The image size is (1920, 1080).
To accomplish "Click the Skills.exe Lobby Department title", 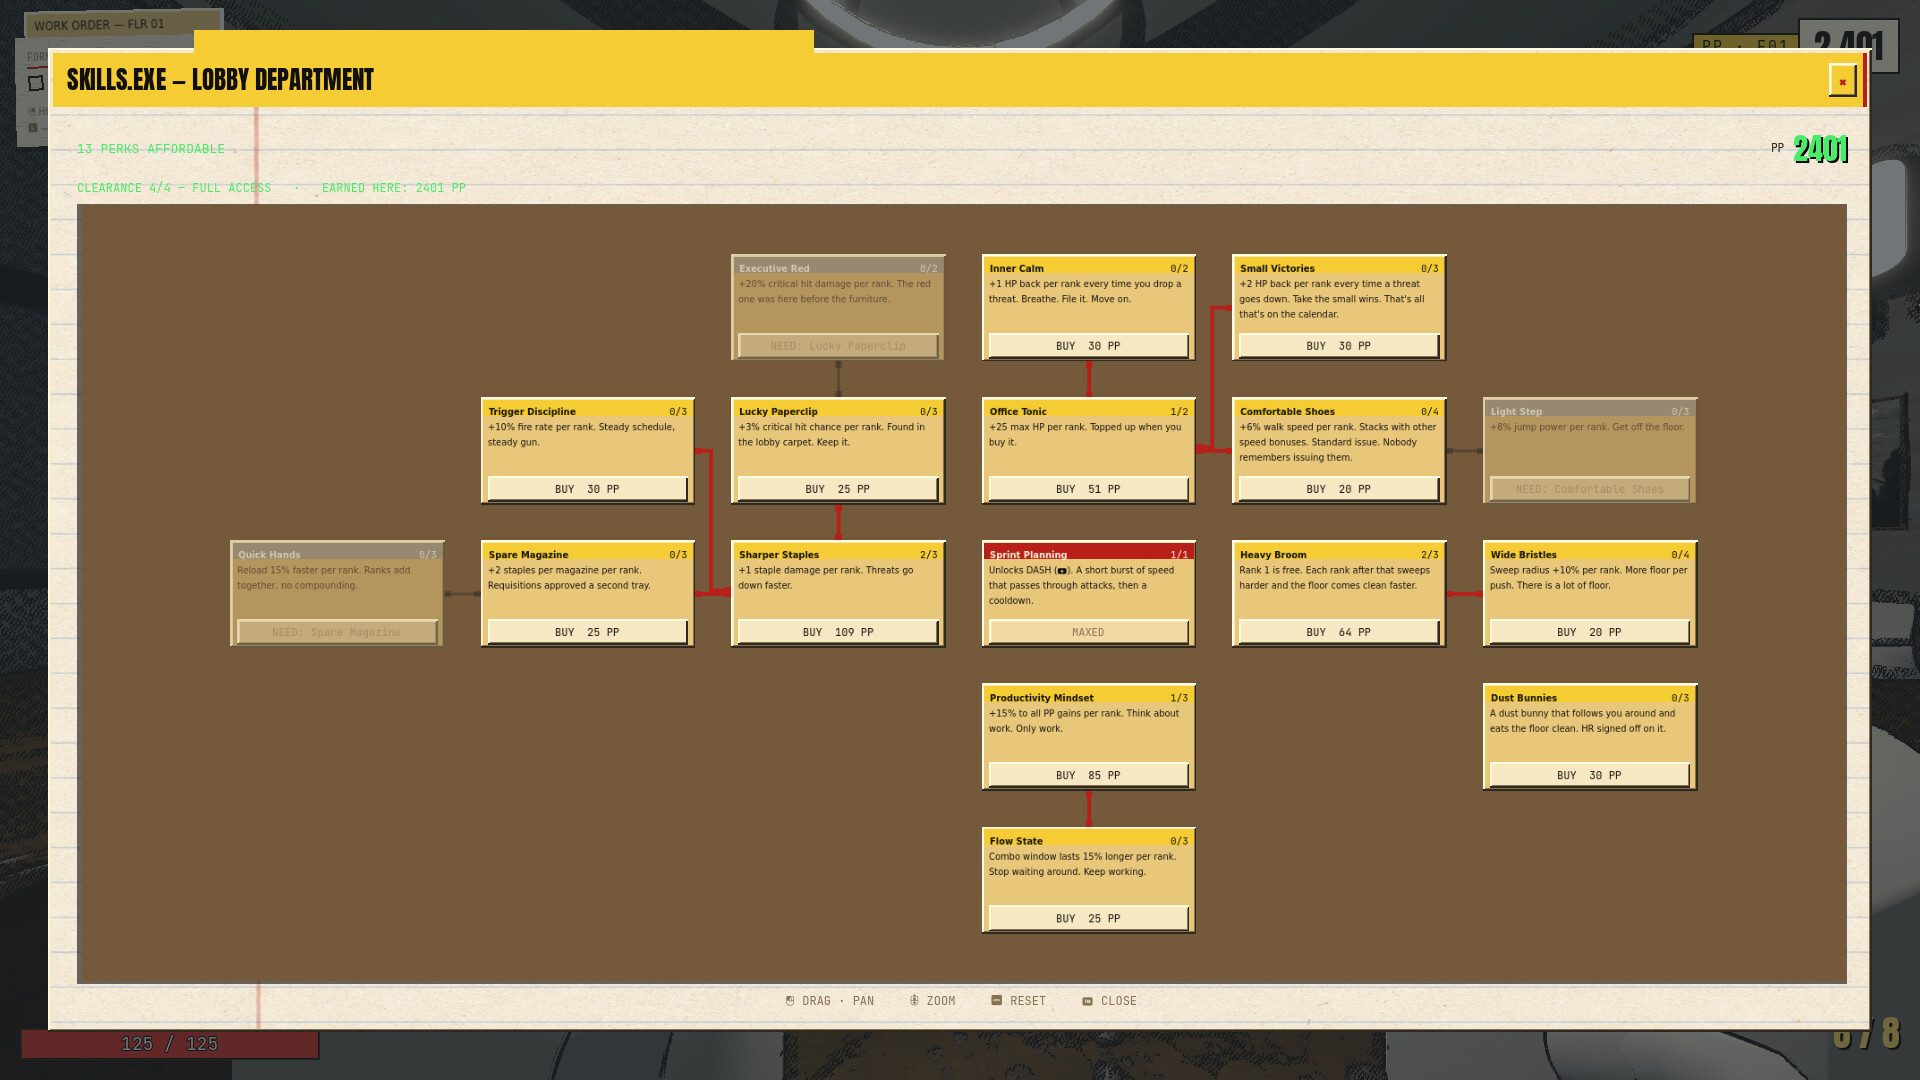I will pos(220,80).
